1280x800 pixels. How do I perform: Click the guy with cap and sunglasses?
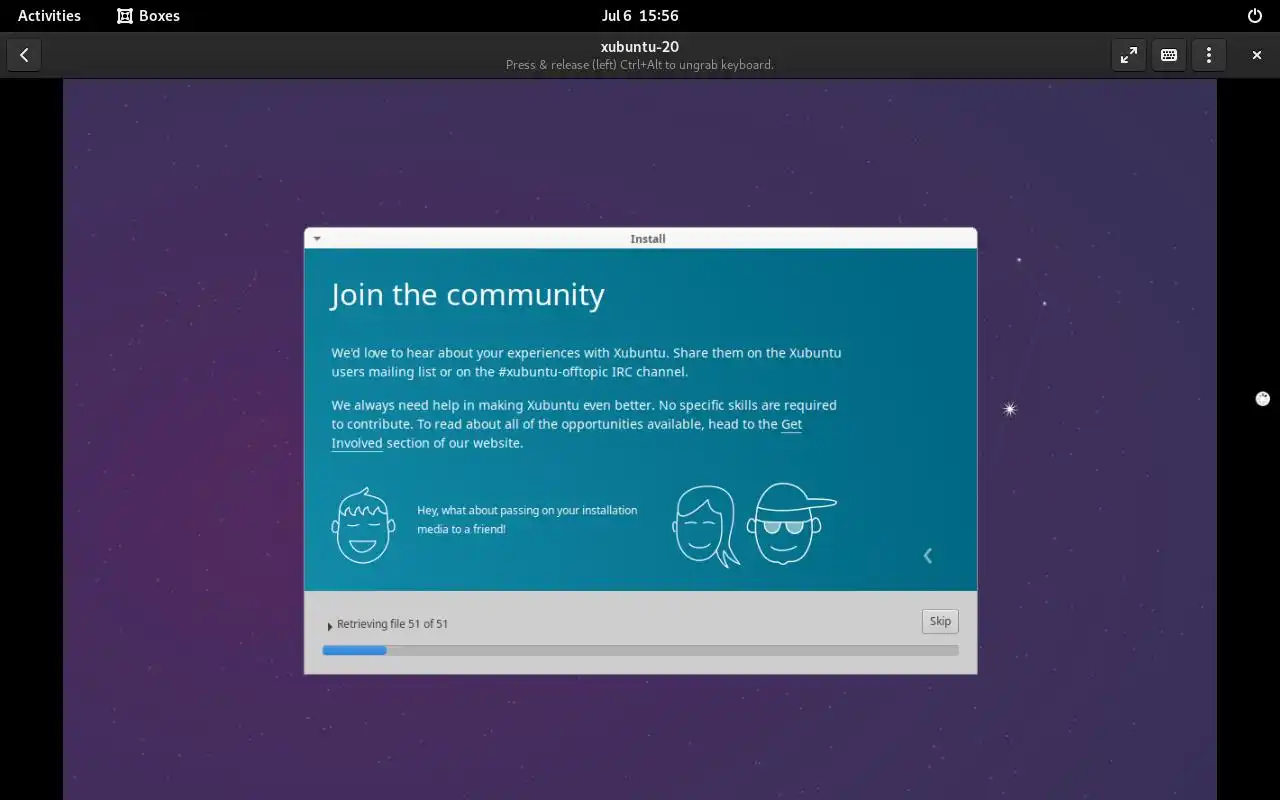point(790,524)
